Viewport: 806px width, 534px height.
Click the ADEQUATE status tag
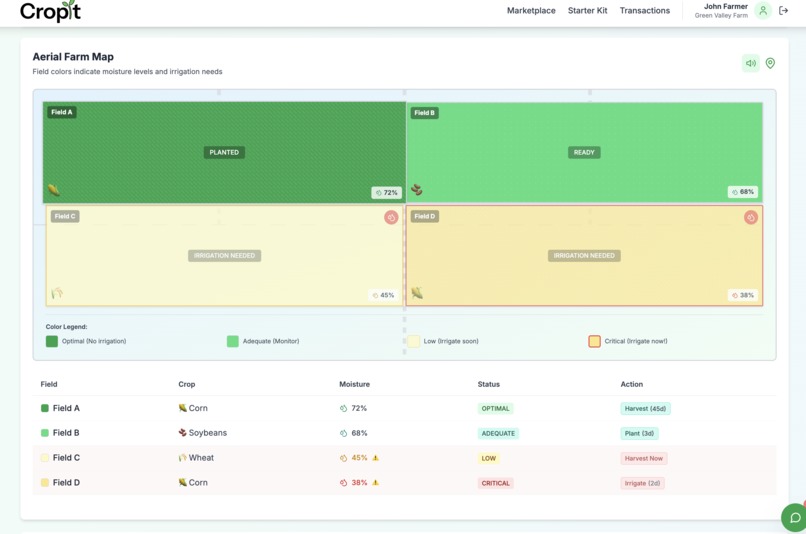498,433
